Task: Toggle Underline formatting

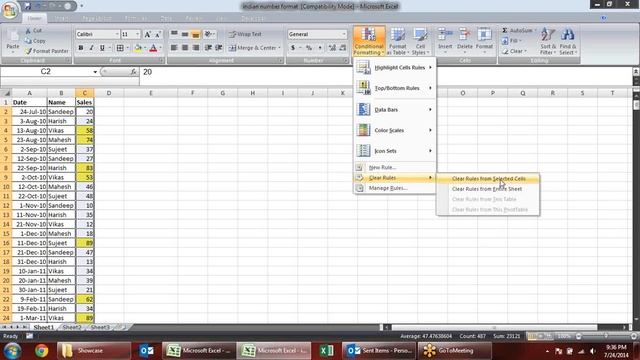Action: point(102,48)
